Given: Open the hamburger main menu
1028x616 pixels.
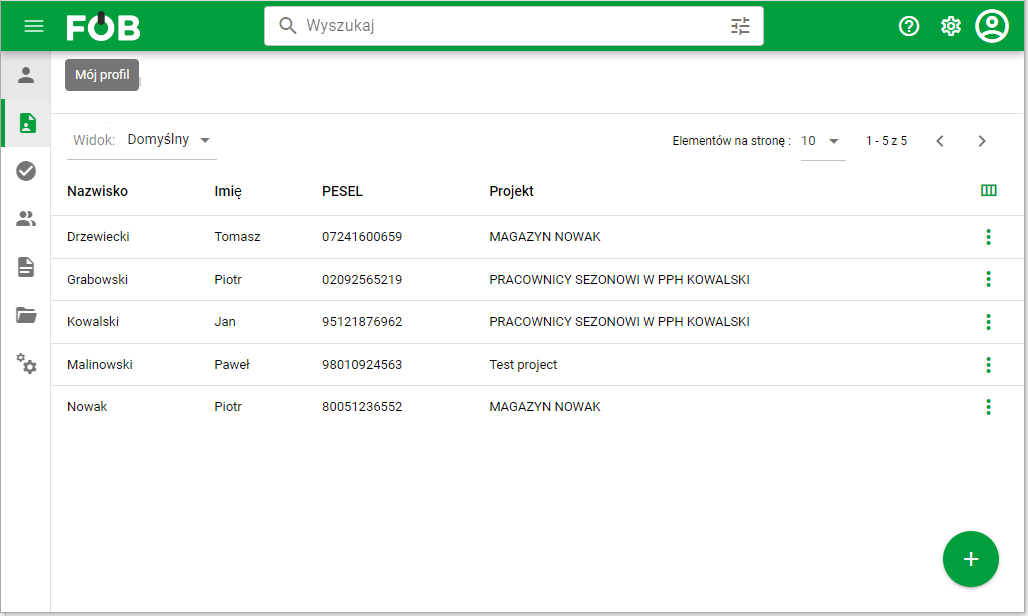Looking at the screenshot, I should [33, 26].
